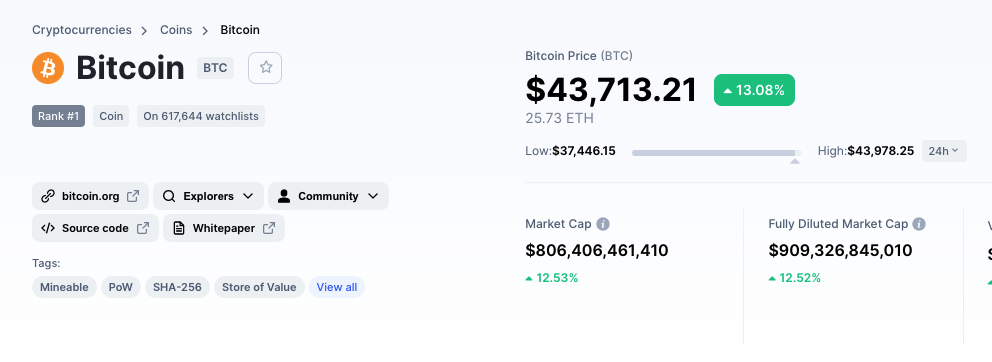Click View all tags link

[x=337, y=287]
